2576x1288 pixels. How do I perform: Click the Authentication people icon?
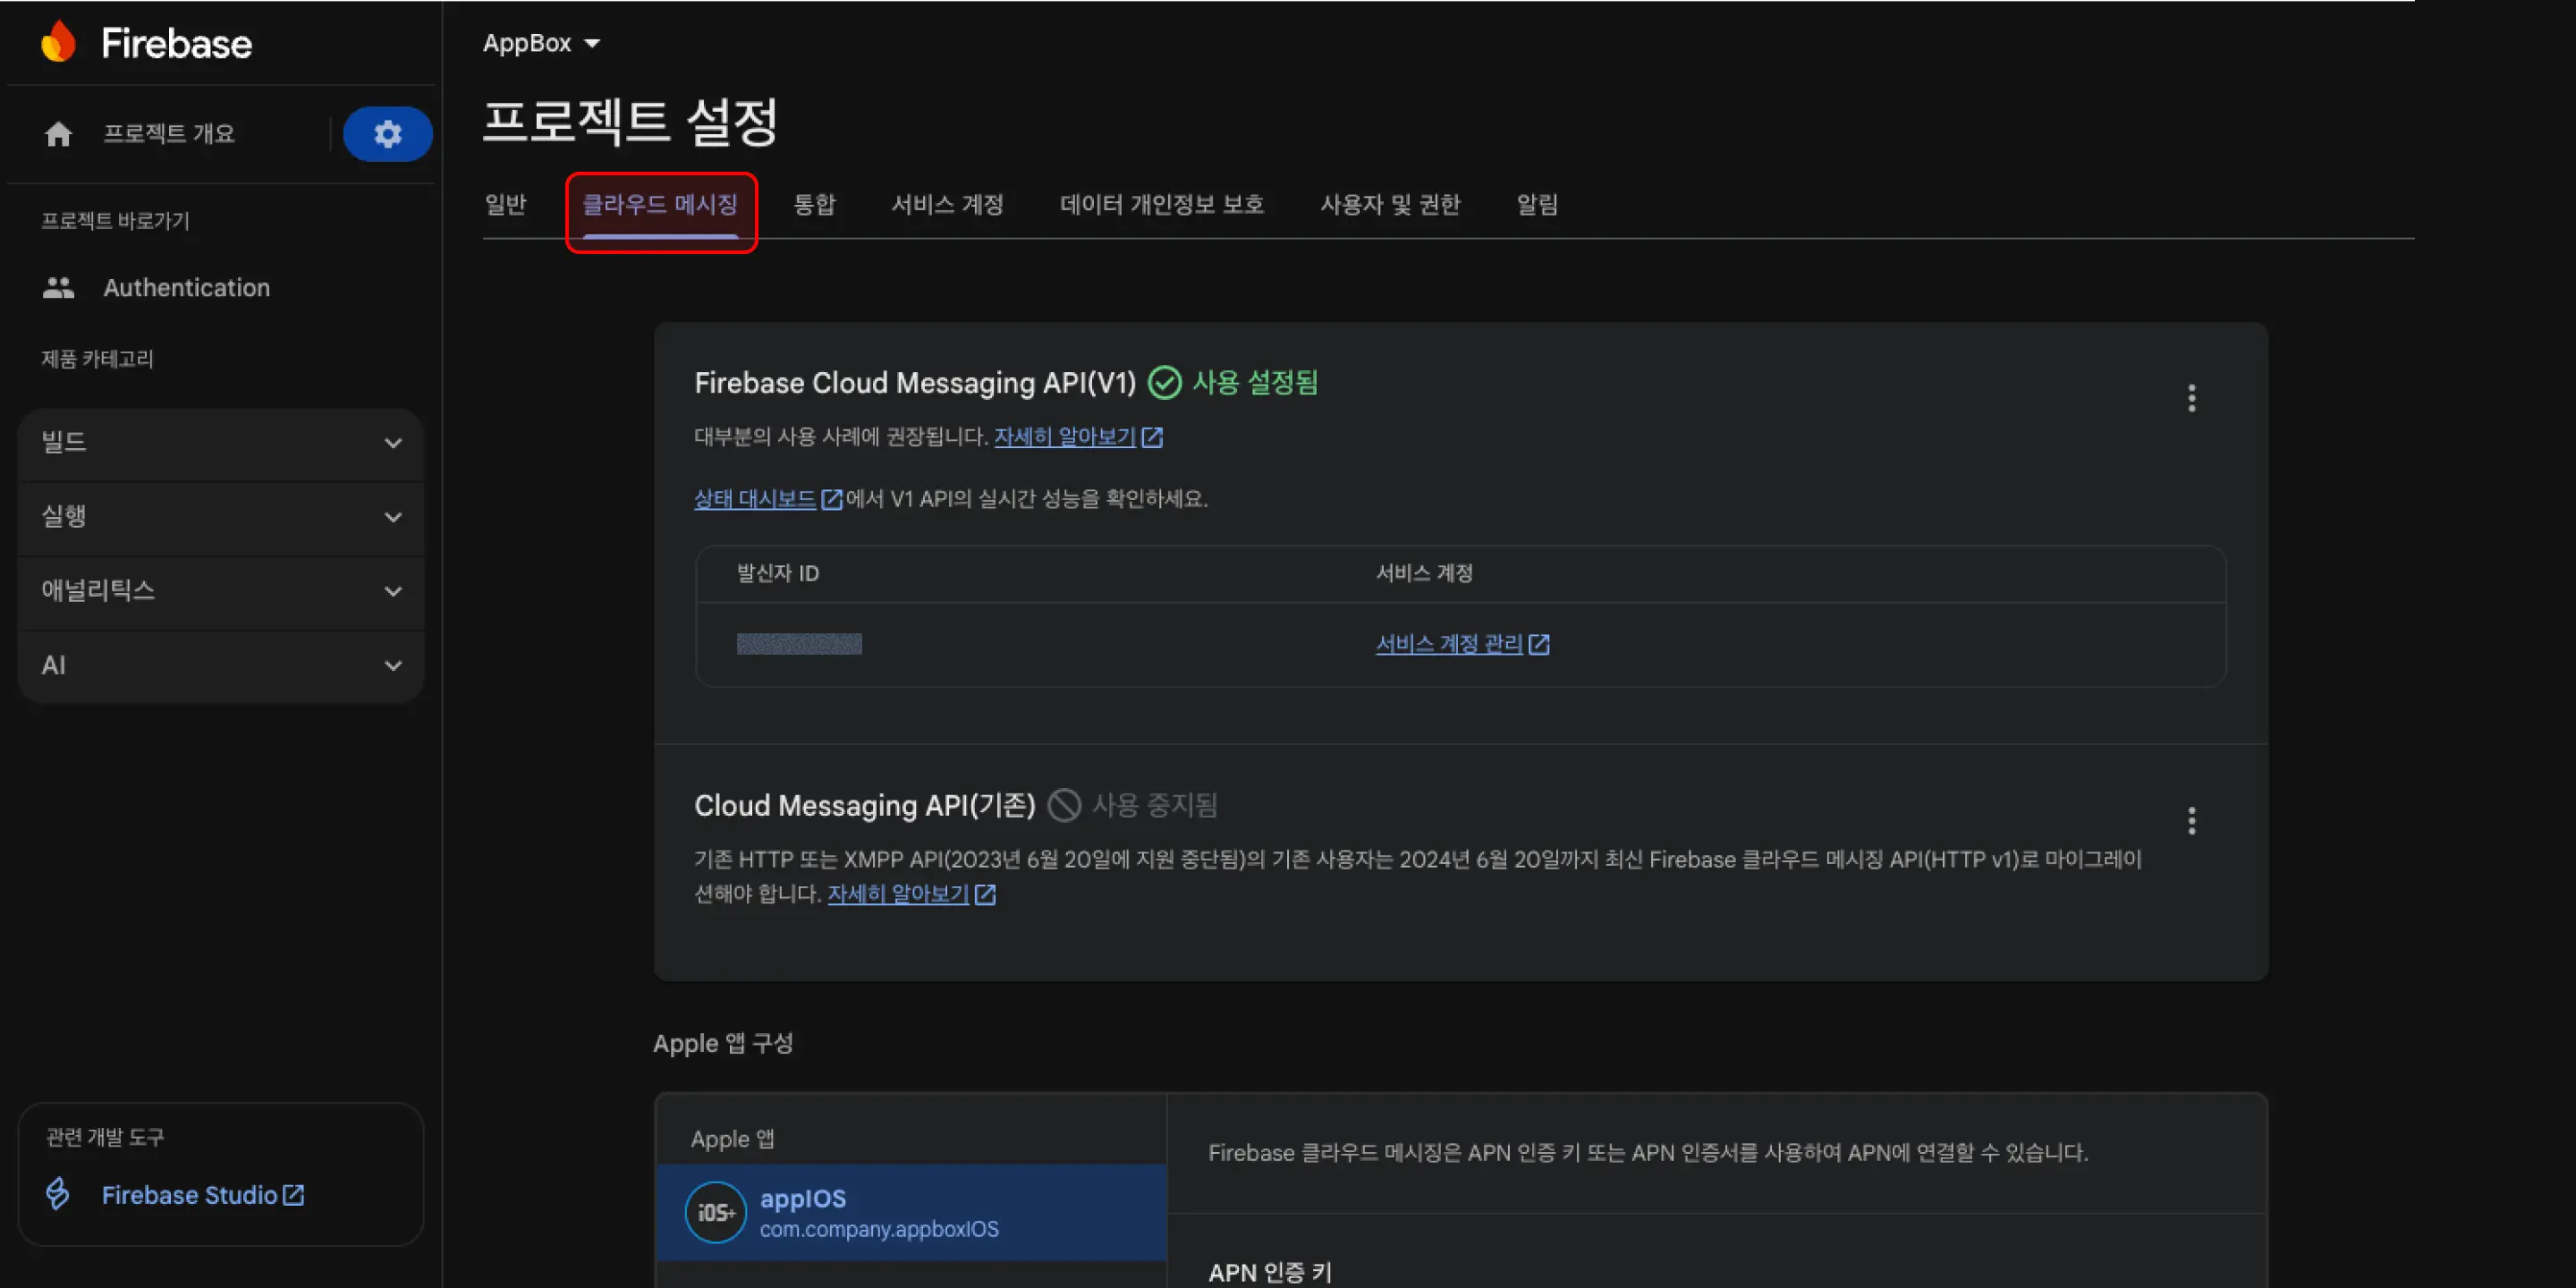[x=59, y=288]
